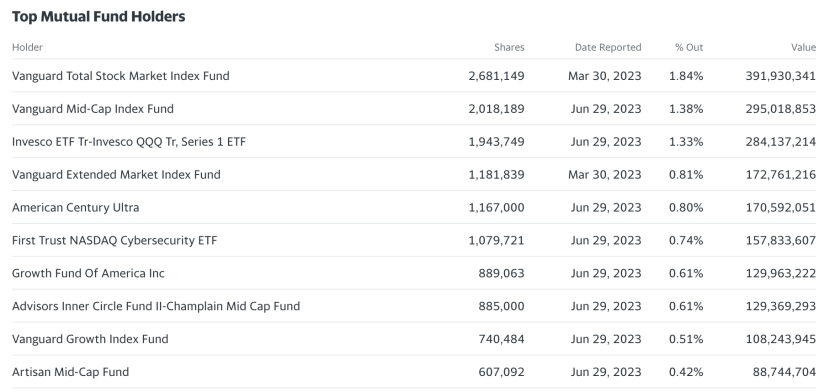The image size is (840, 392).
Task: Click the 1.33% out cell for Invesco
Action: pyautogui.click(x=686, y=142)
